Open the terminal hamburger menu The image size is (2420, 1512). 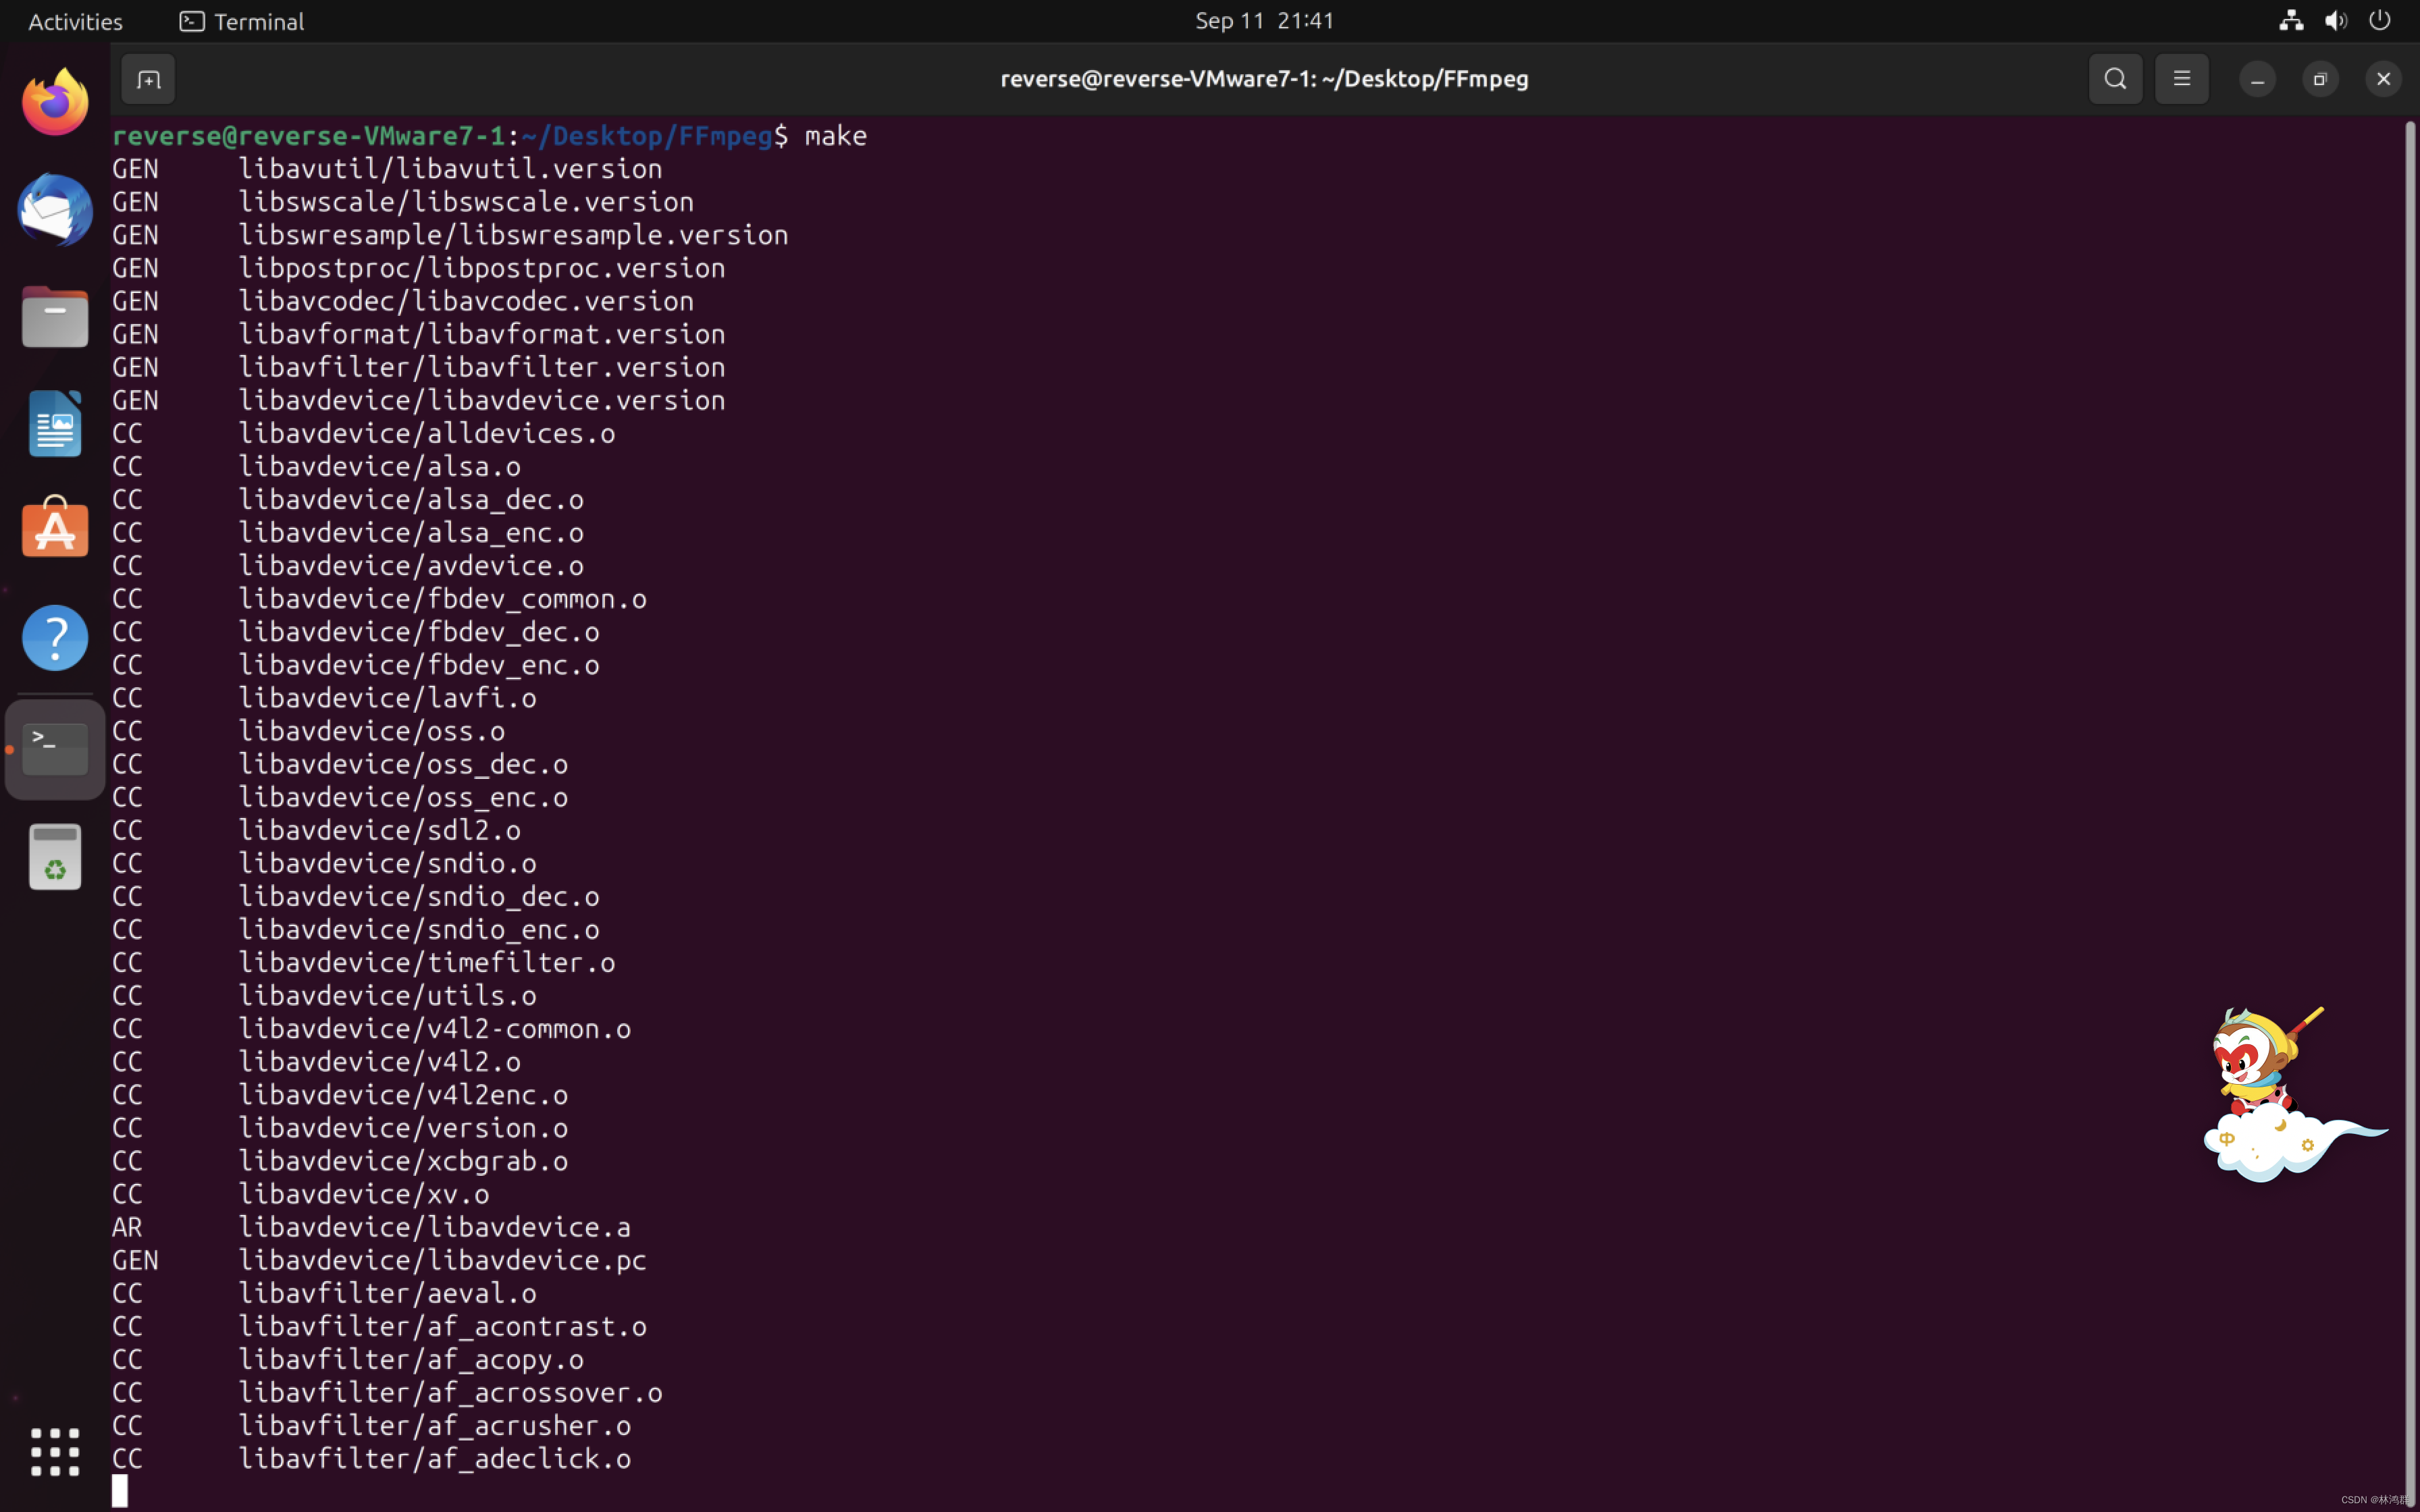click(2181, 79)
